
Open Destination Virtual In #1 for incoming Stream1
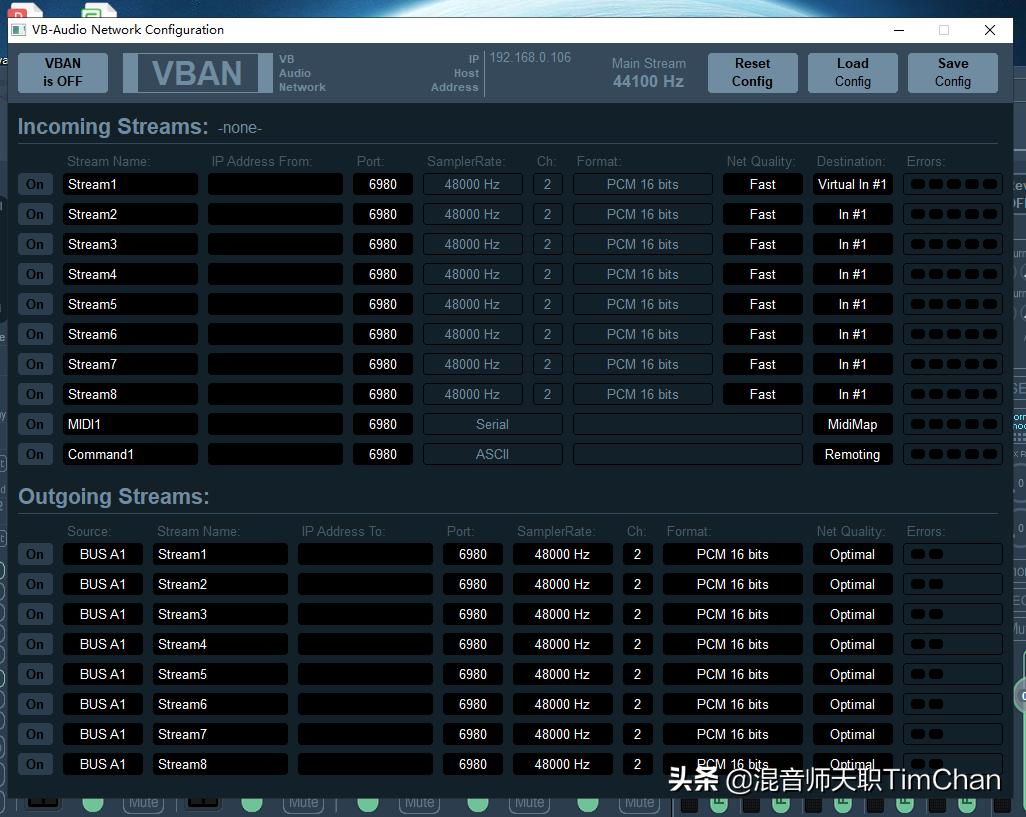click(852, 184)
